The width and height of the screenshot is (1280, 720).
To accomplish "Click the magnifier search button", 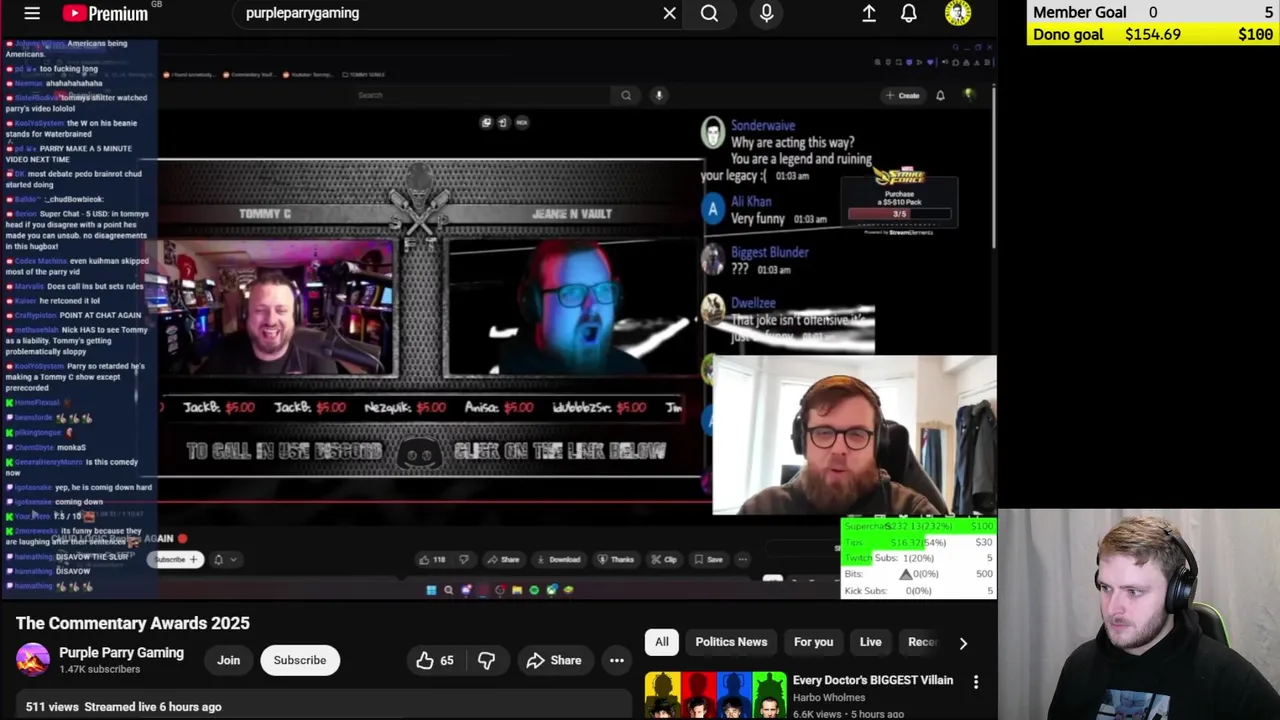I will [709, 13].
